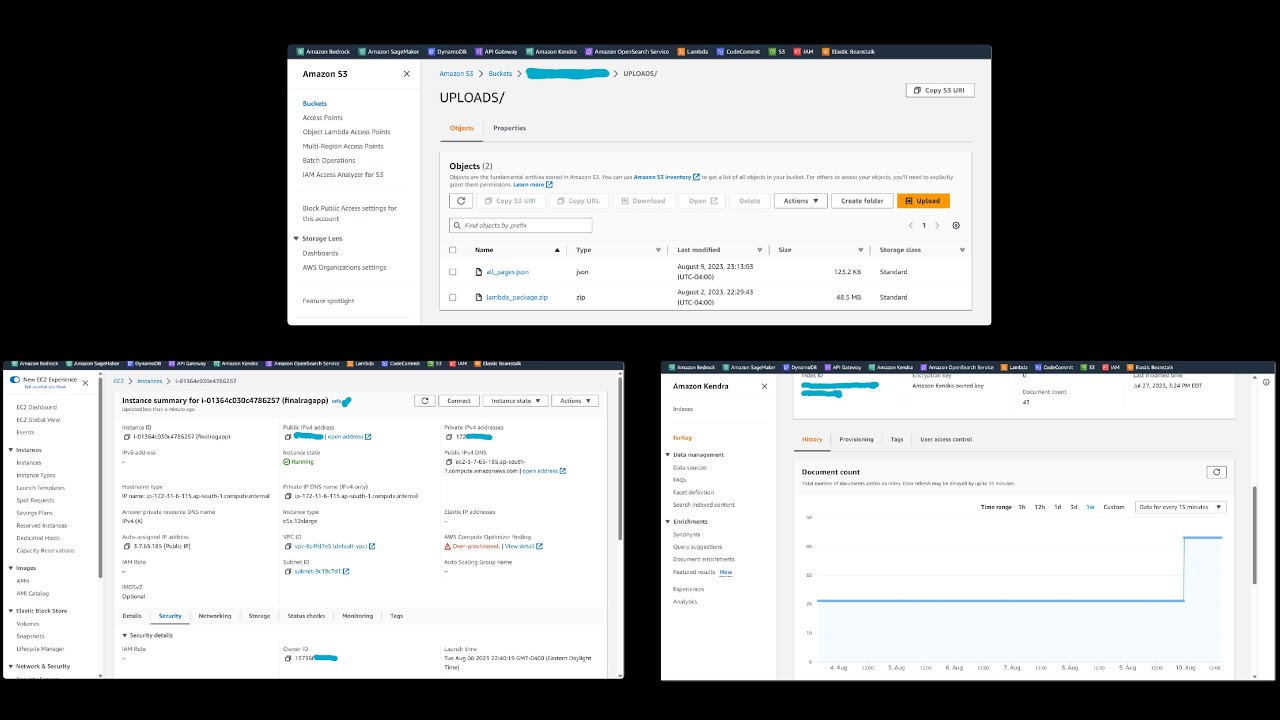
Task: Copy the Private IP DNS name
Action: 287,496
